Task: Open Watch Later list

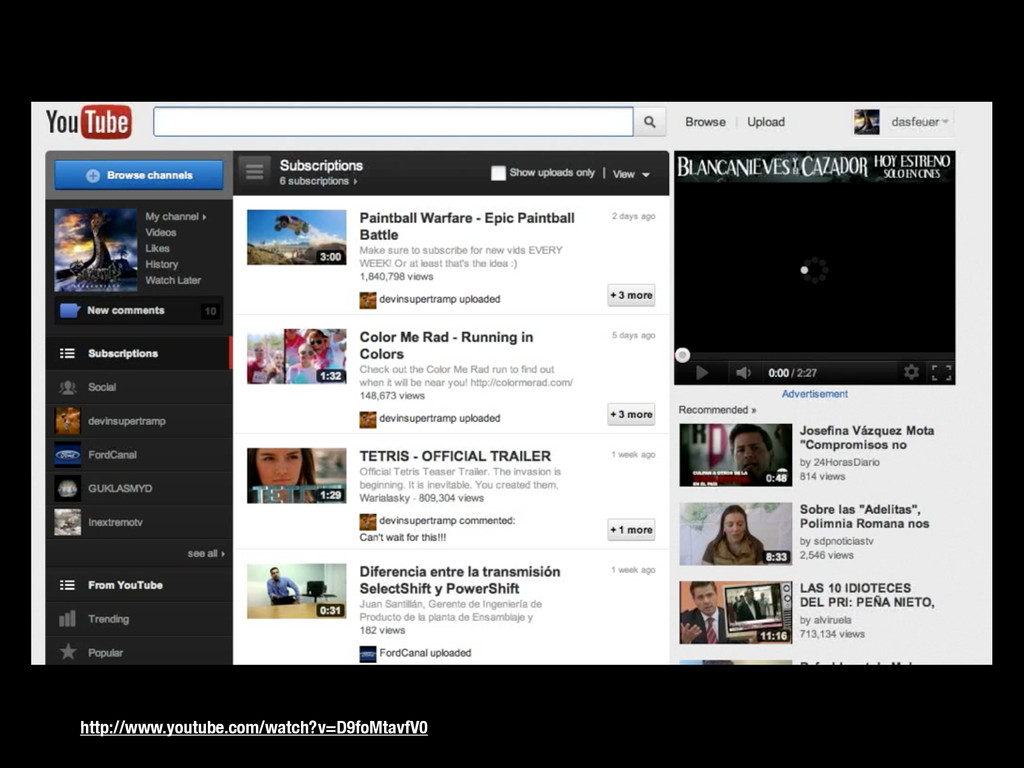Action: [x=173, y=280]
